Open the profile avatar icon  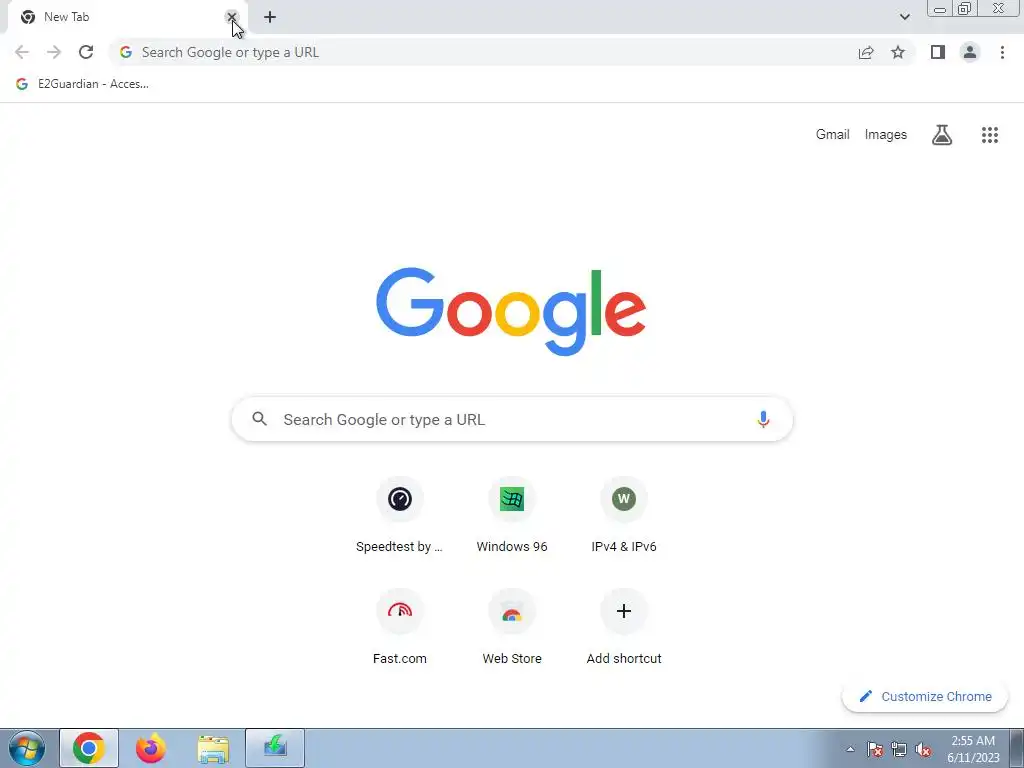[x=970, y=52]
